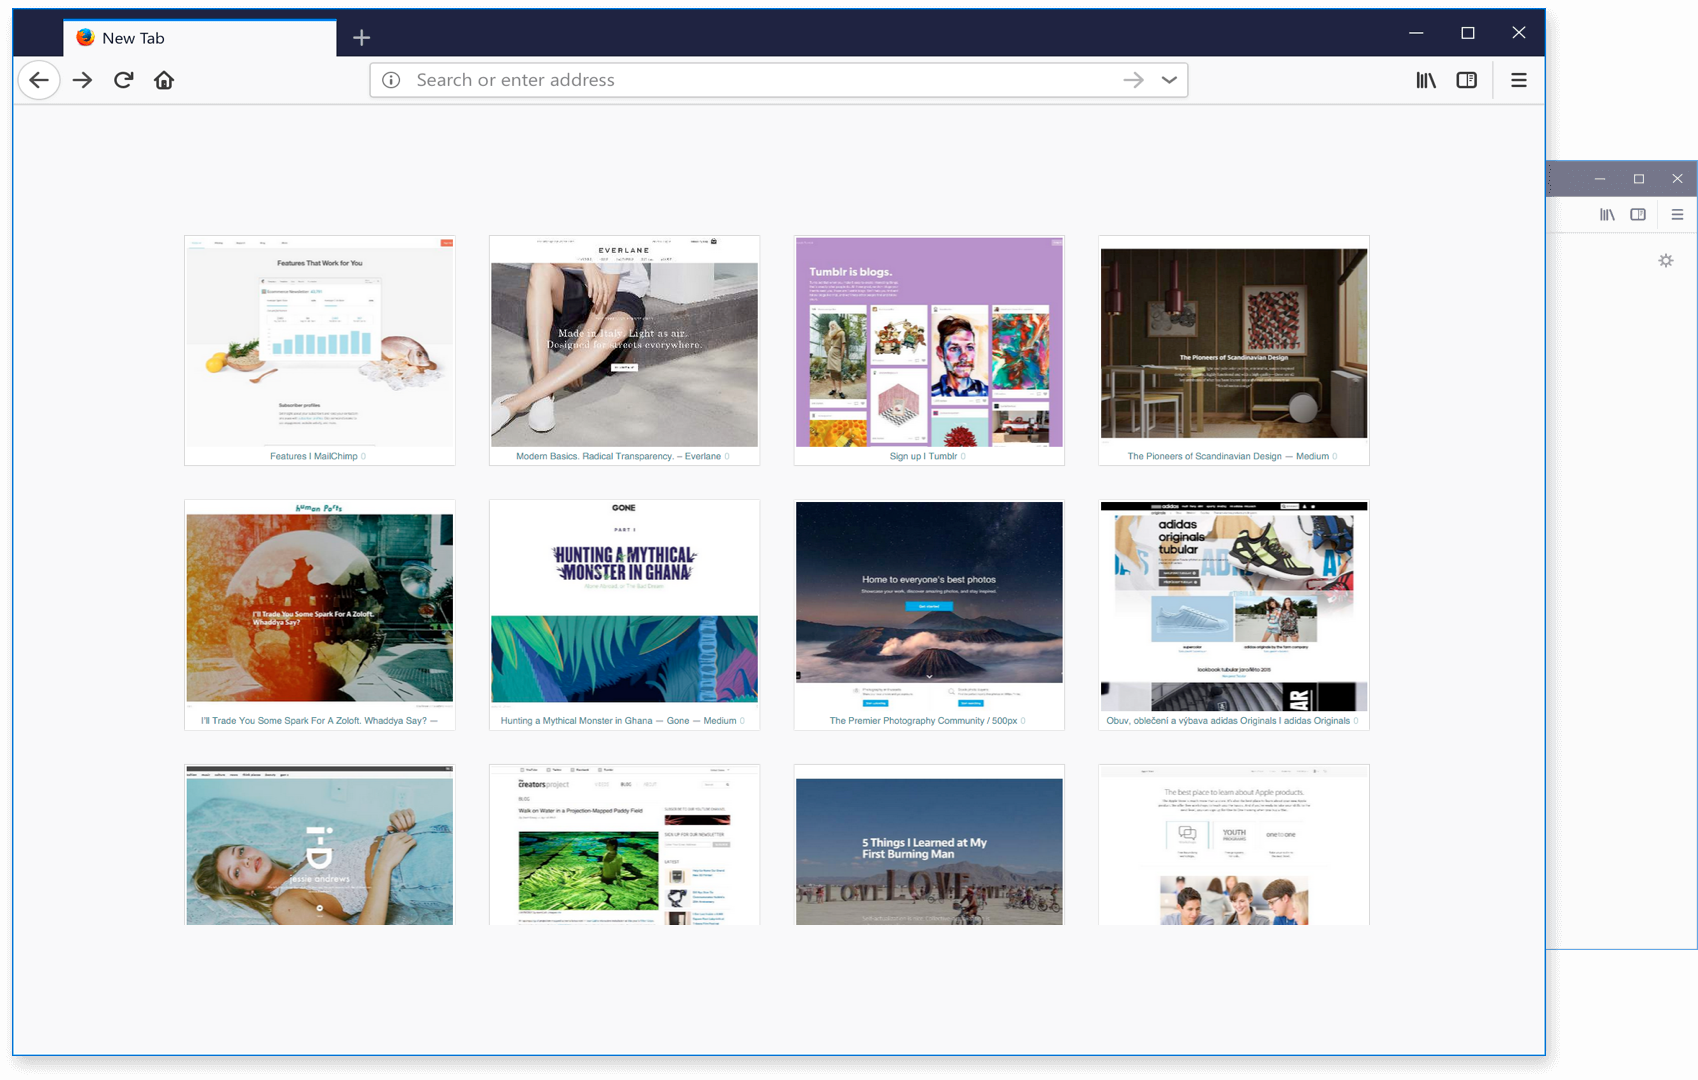The width and height of the screenshot is (1698, 1080).
Task: Open the main hamburger menu
Action: (1518, 80)
